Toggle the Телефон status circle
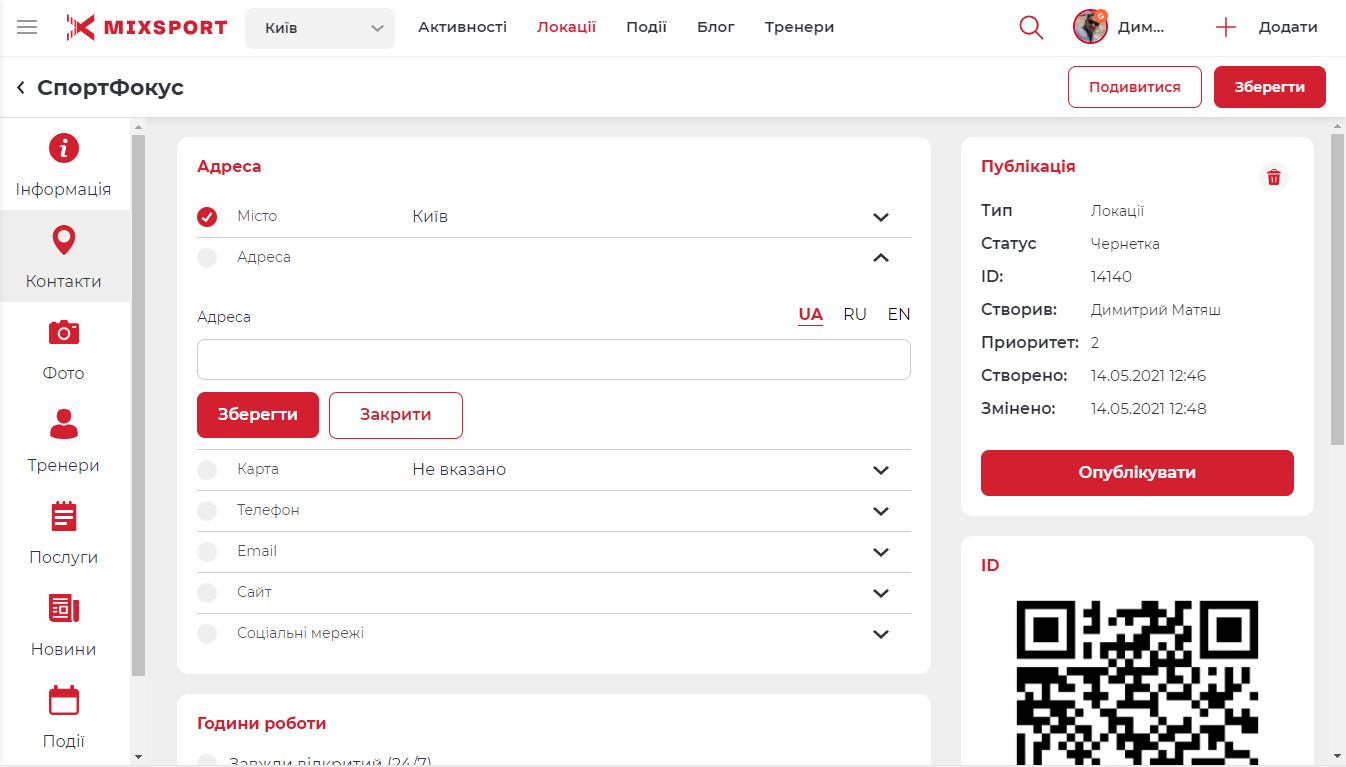This screenshot has width=1346, height=767. pos(207,511)
